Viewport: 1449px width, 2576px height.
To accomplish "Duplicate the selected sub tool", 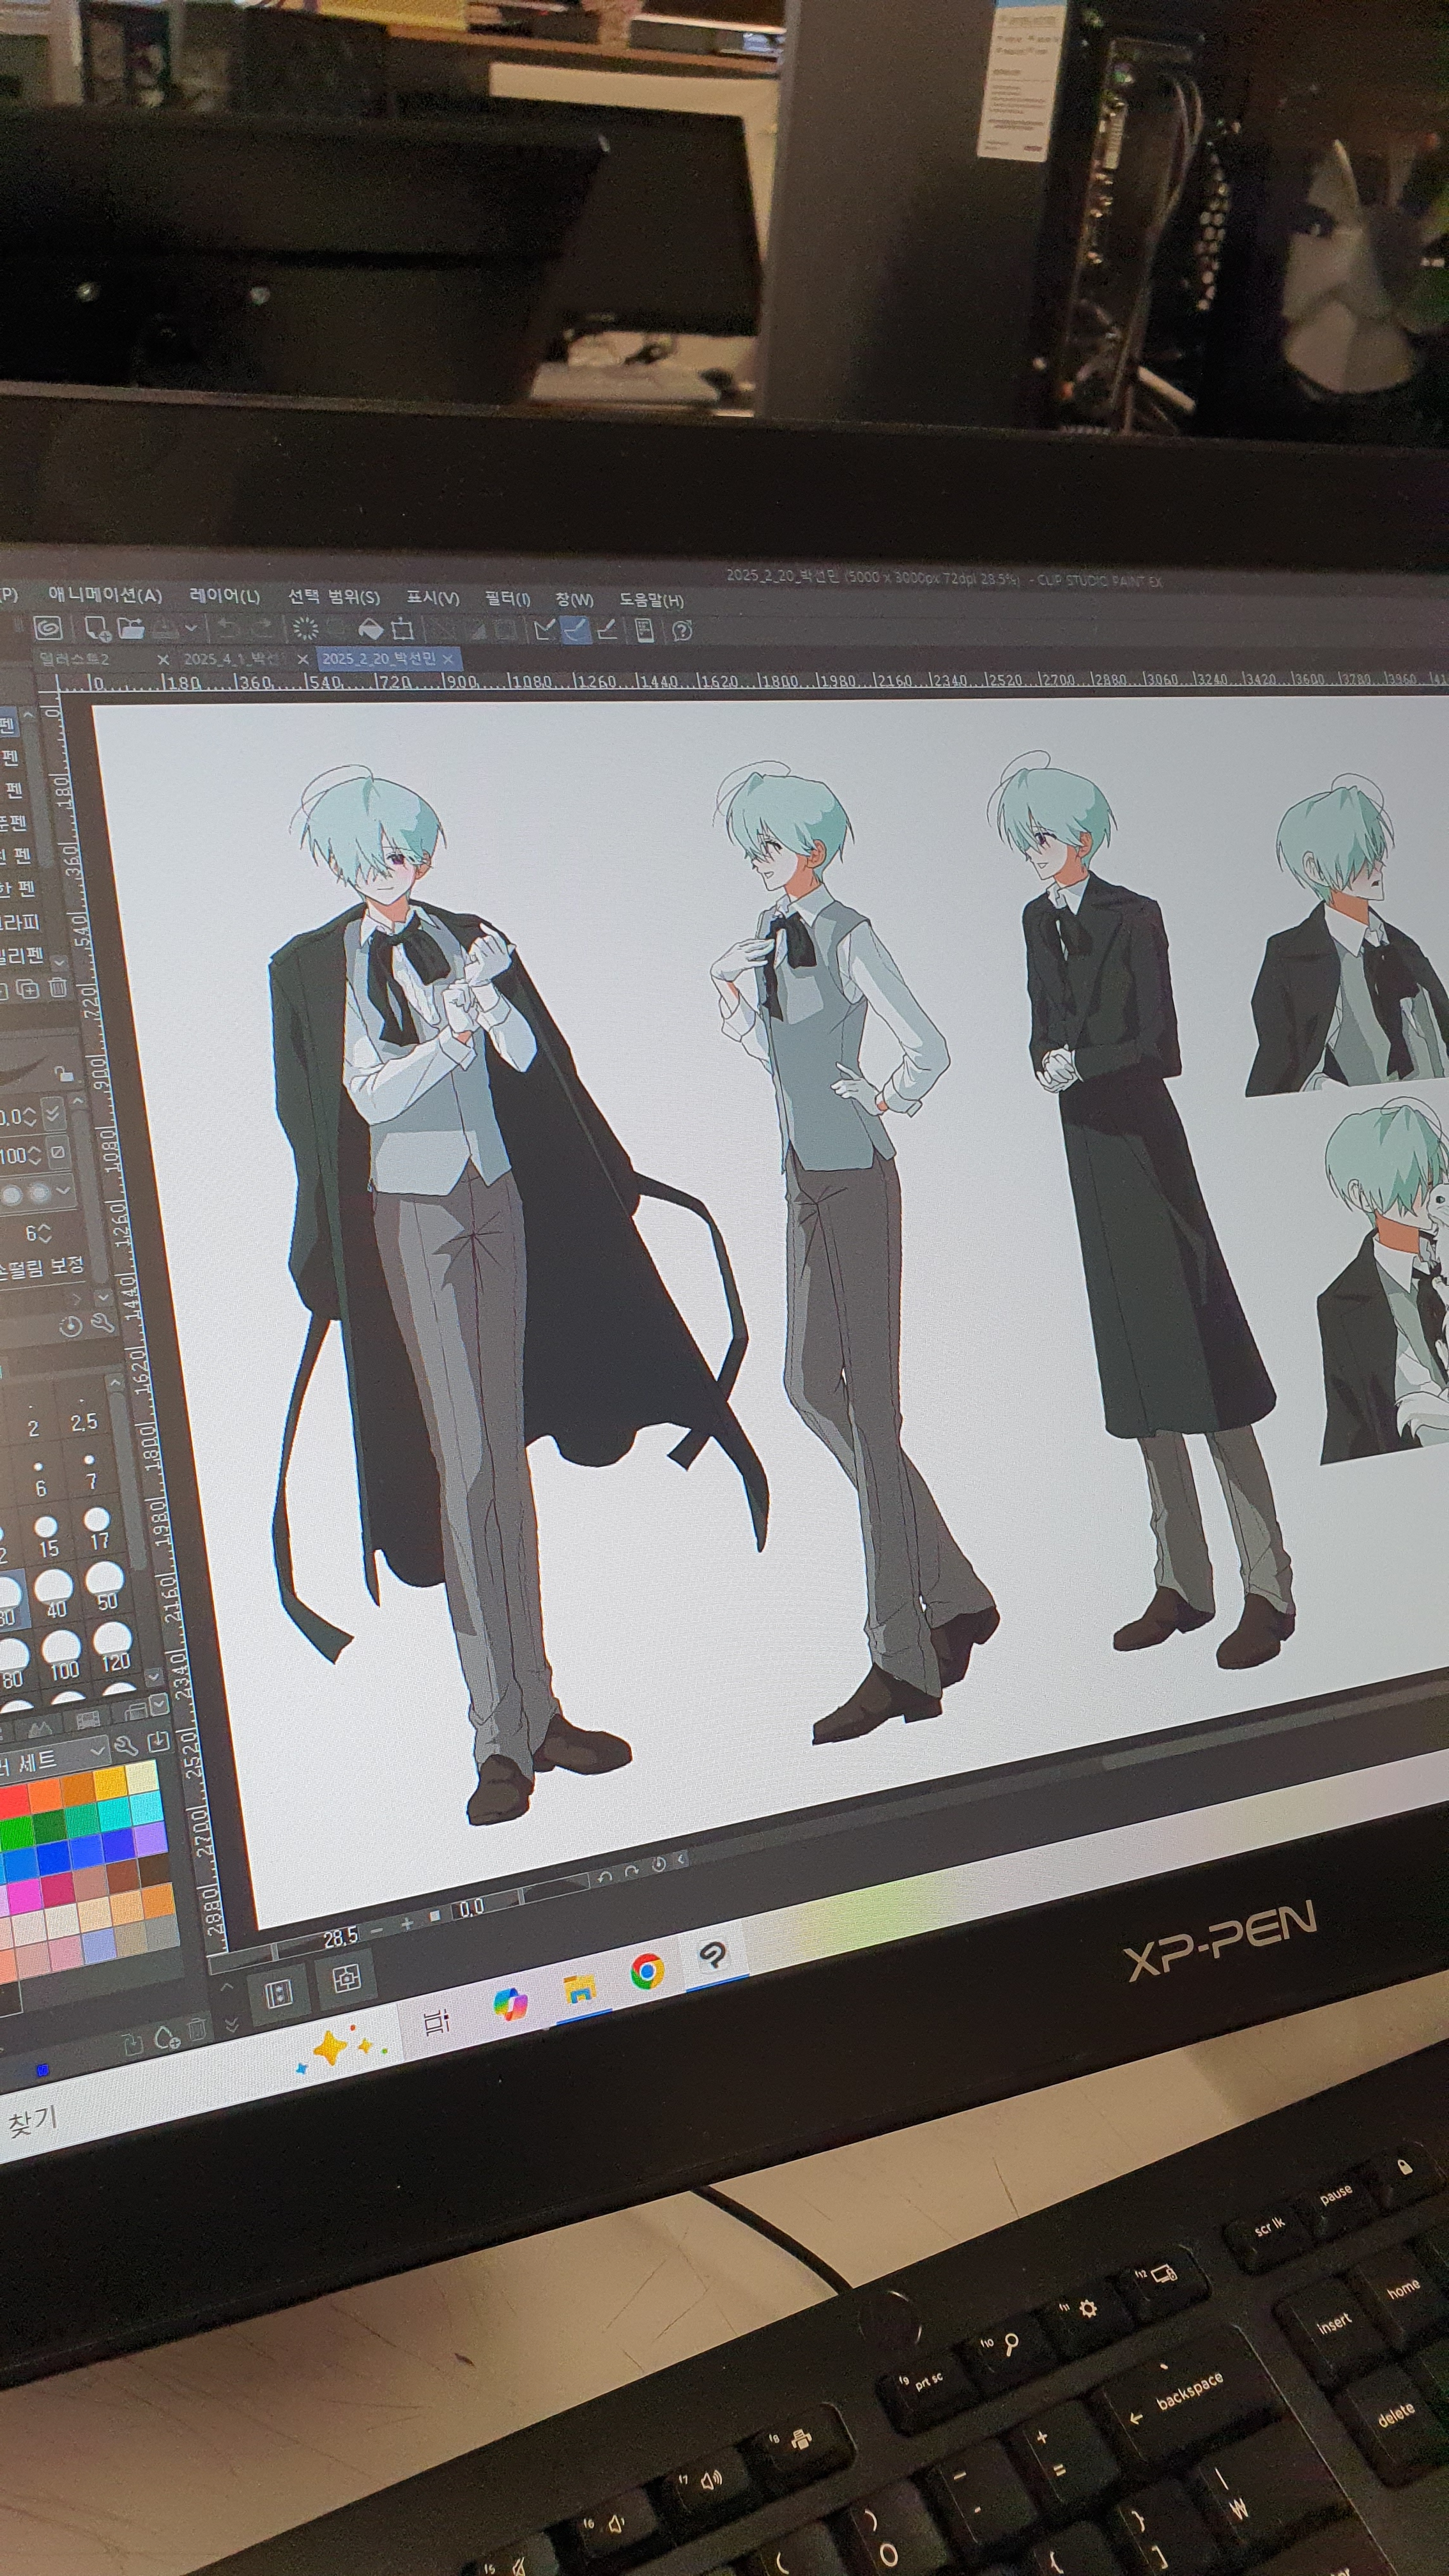I will pyautogui.click(x=28, y=989).
